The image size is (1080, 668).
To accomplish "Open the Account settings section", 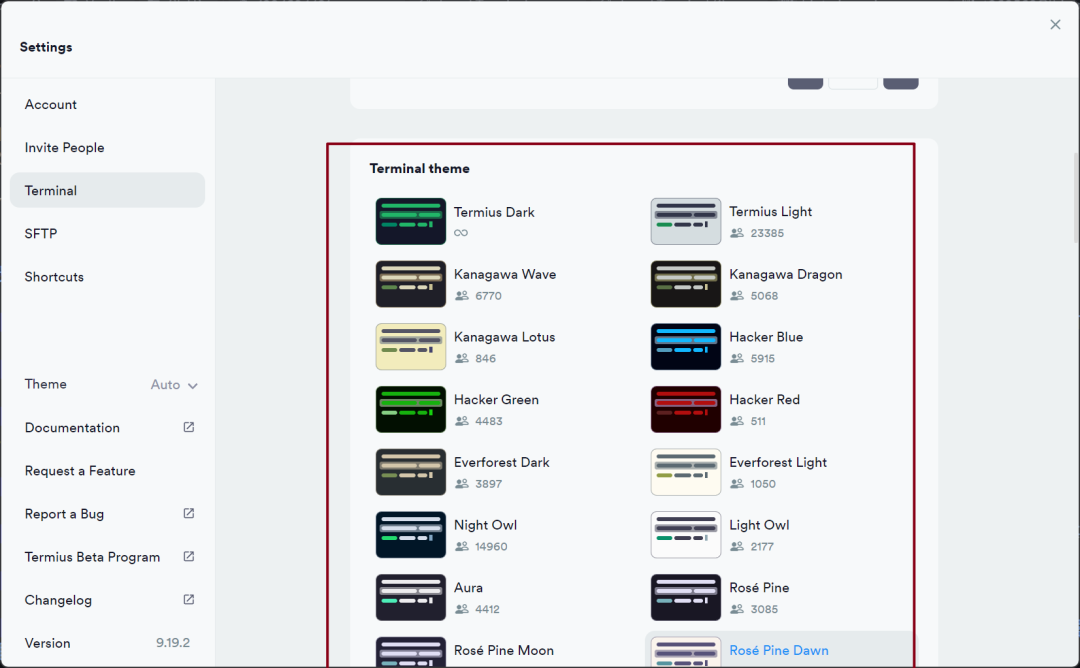I will (x=107, y=105).
